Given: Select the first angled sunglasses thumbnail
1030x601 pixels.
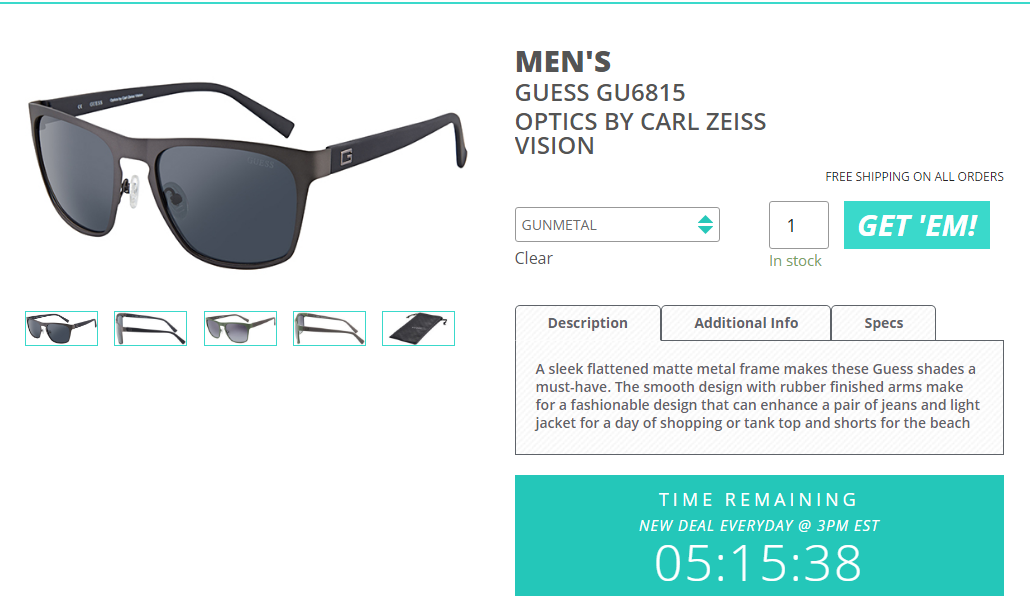Looking at the screenshot, I should [x=61, y=328].
